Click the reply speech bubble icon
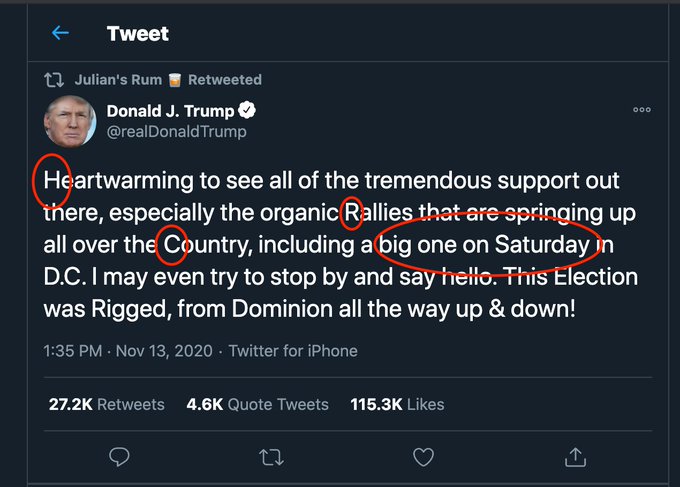 pyautogui.click(x=119, y=457)
